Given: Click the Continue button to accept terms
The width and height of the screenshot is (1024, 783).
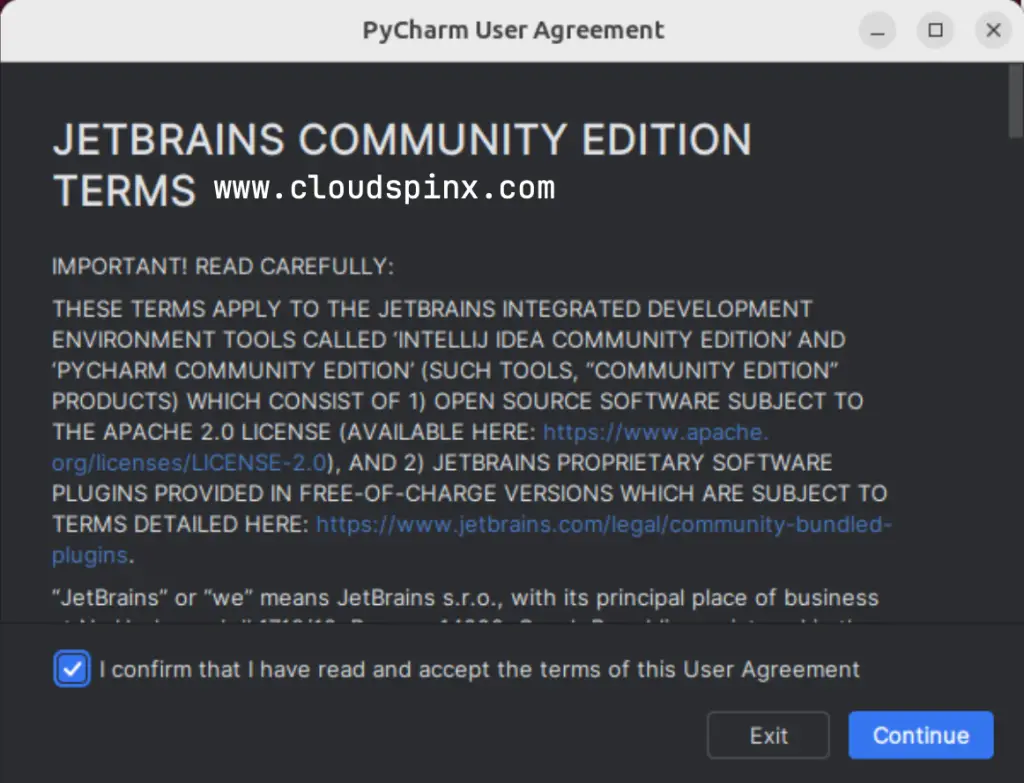Looking at the screenshot, I should pyautogui.click(x=920, y=735).
